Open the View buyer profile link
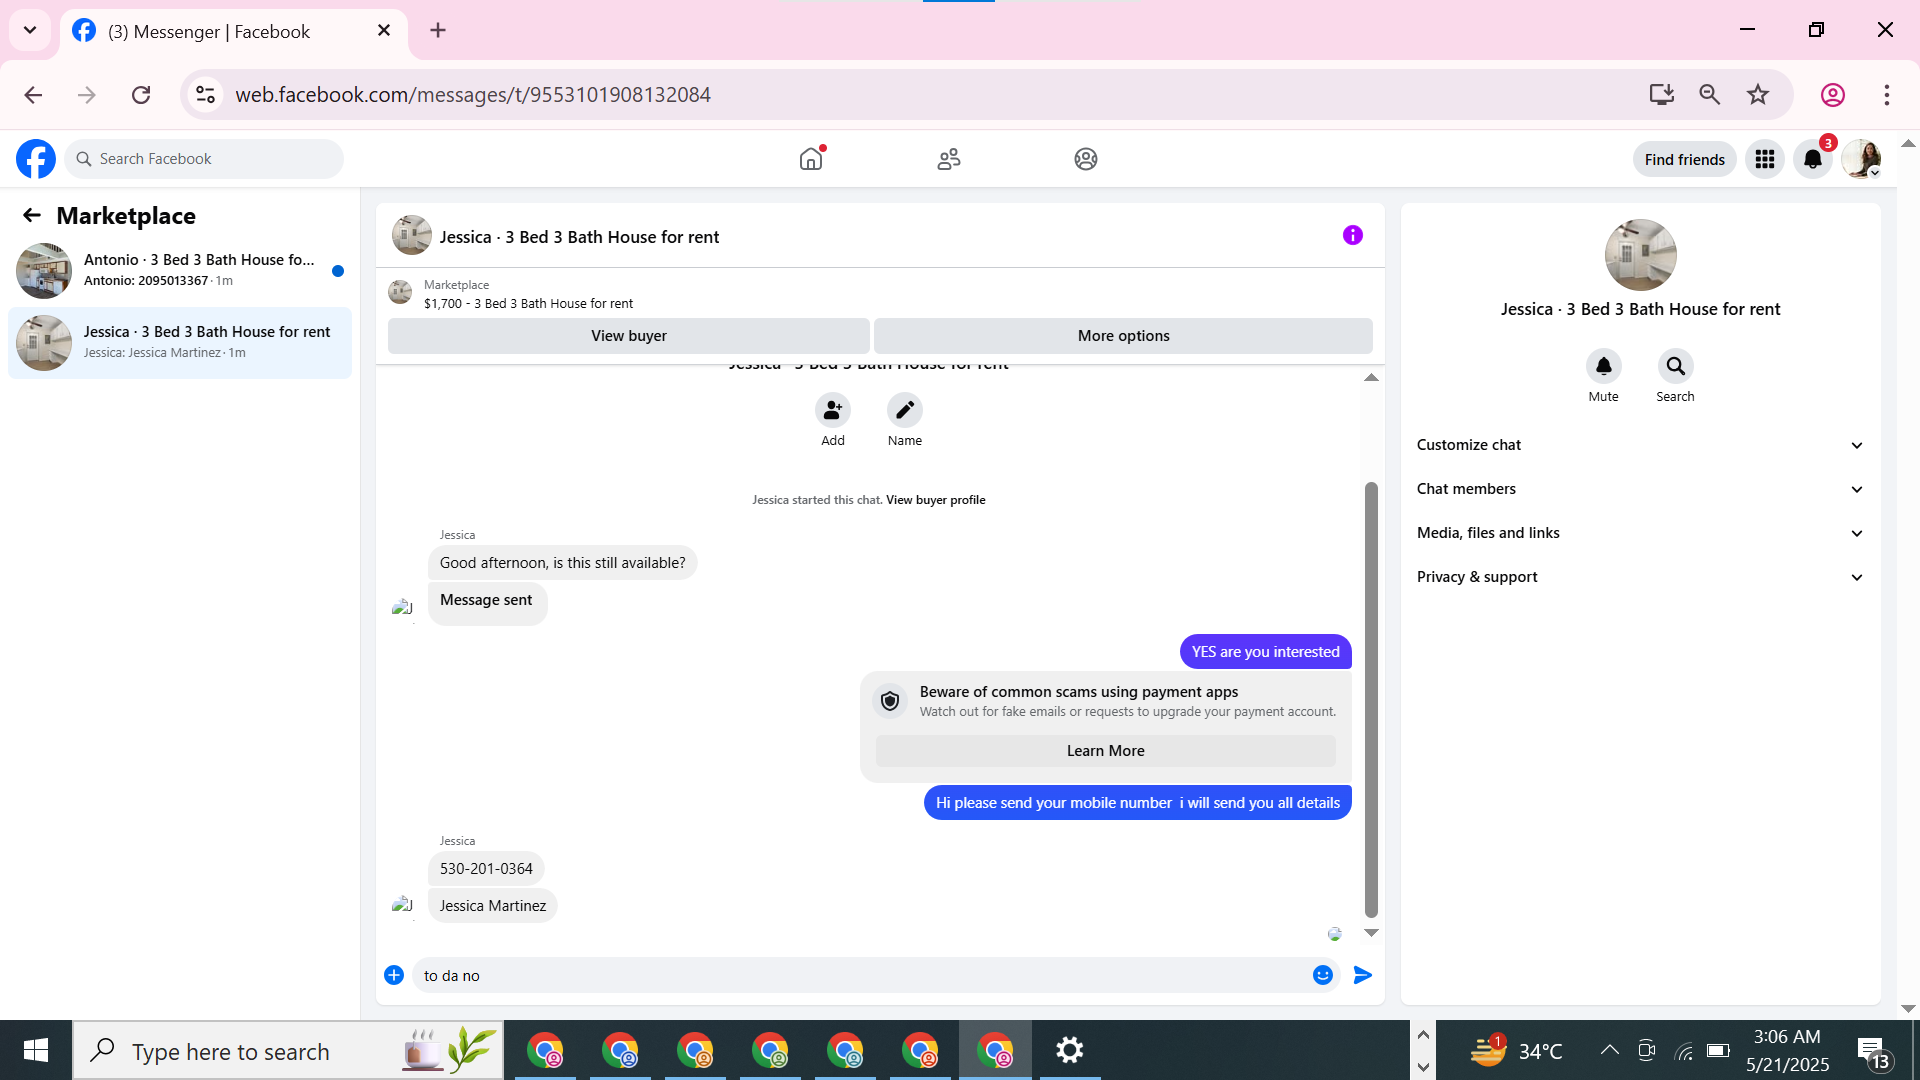1920x1080 pixels. [935, 500]
